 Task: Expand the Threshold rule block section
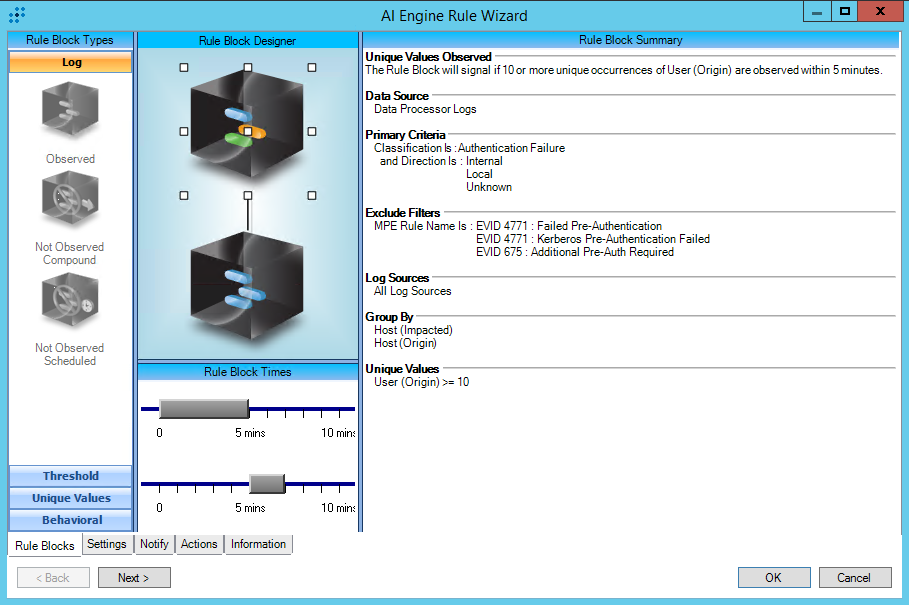(x=70, y=476)
